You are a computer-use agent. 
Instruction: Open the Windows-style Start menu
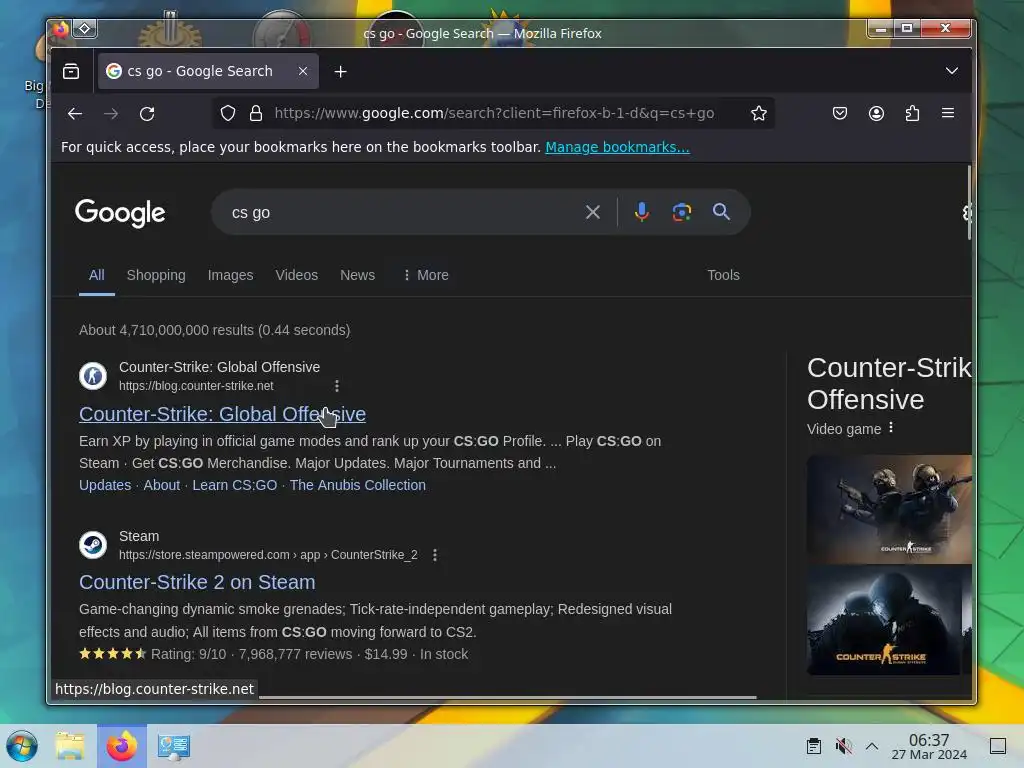(22, 746)
